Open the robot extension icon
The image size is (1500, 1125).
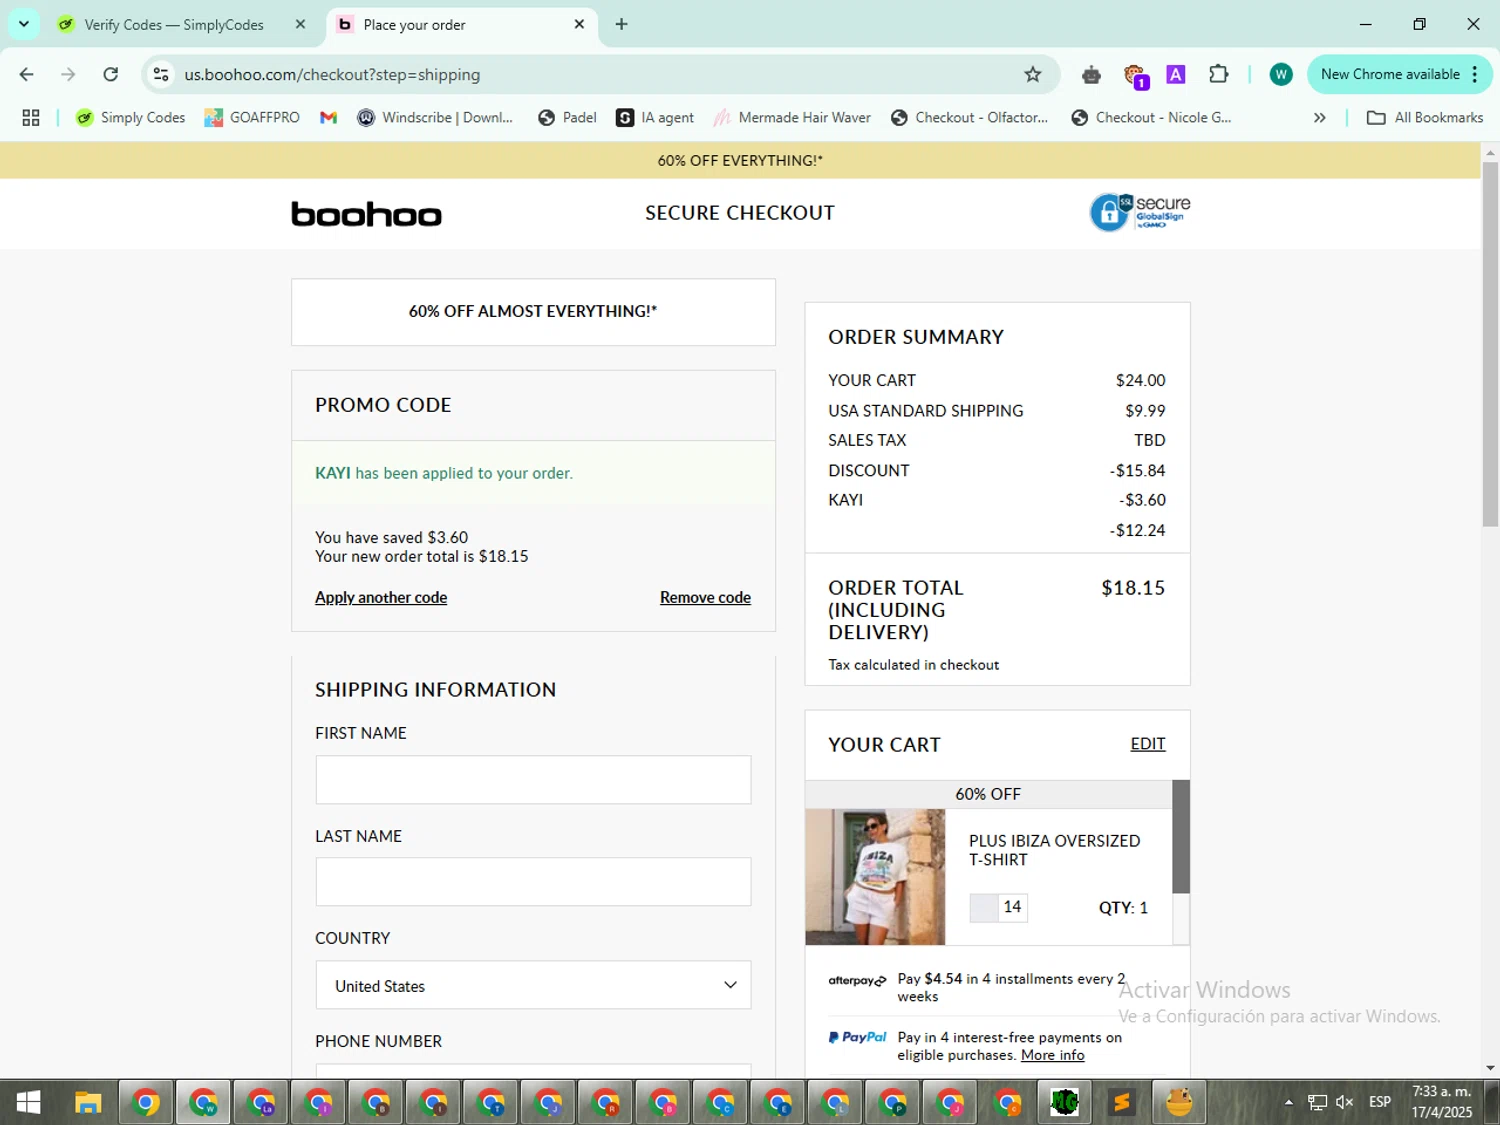1091,74
